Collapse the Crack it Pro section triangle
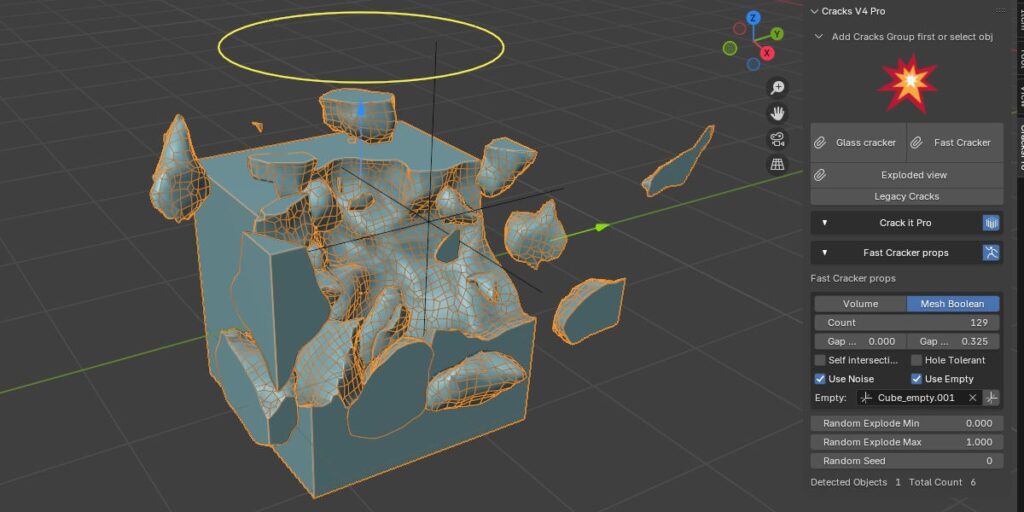Image resolution: width=1024 pixels, height=512 pixels. point(825,223)
